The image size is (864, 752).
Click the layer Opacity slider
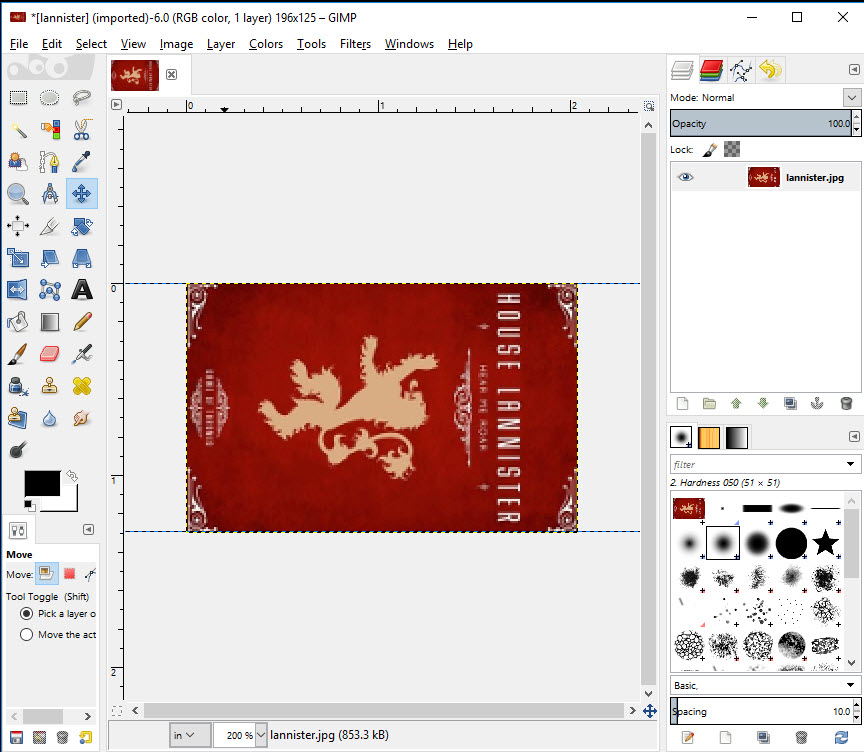pyautogui.click(x=760, y=124)
